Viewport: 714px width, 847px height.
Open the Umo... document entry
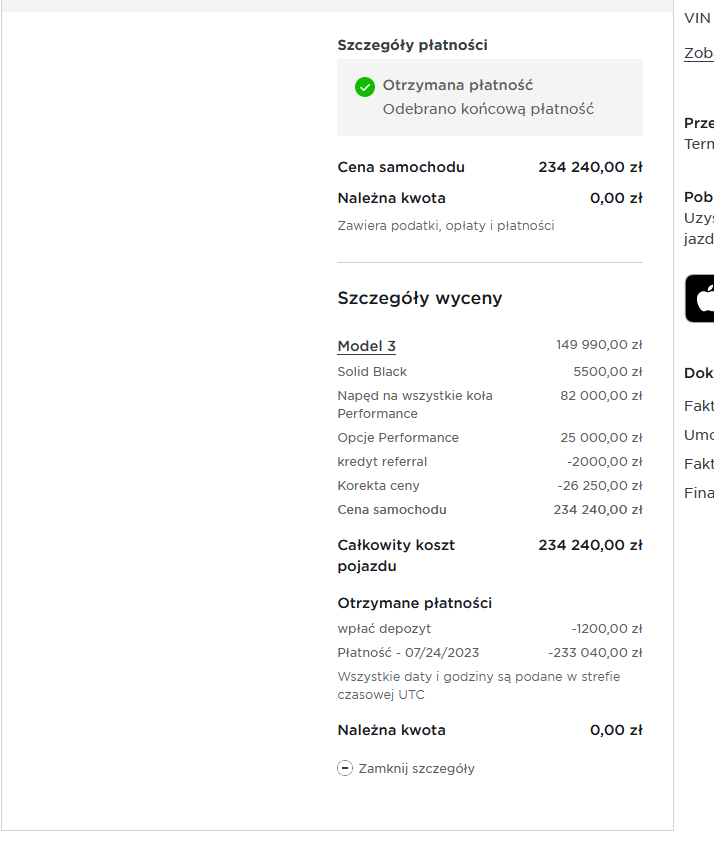click(x=698, y=435)
